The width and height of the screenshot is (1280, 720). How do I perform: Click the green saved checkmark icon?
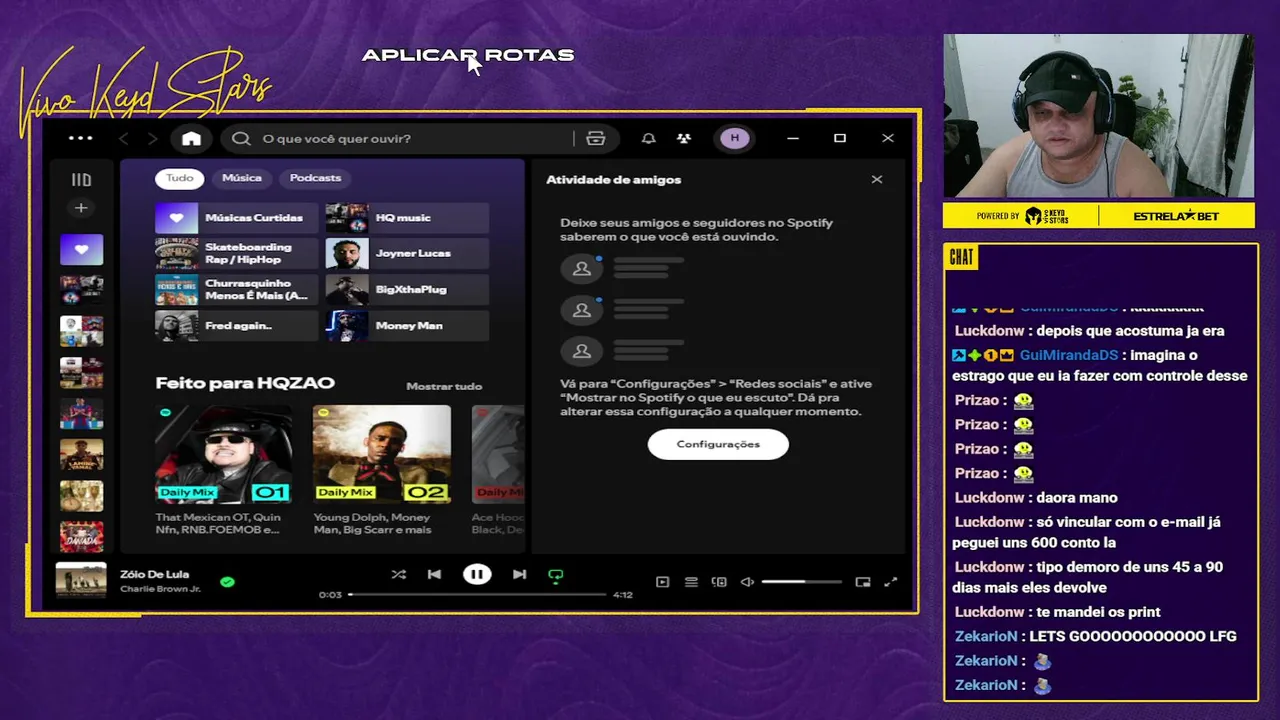pyautogui.click(x=227, y=581)
